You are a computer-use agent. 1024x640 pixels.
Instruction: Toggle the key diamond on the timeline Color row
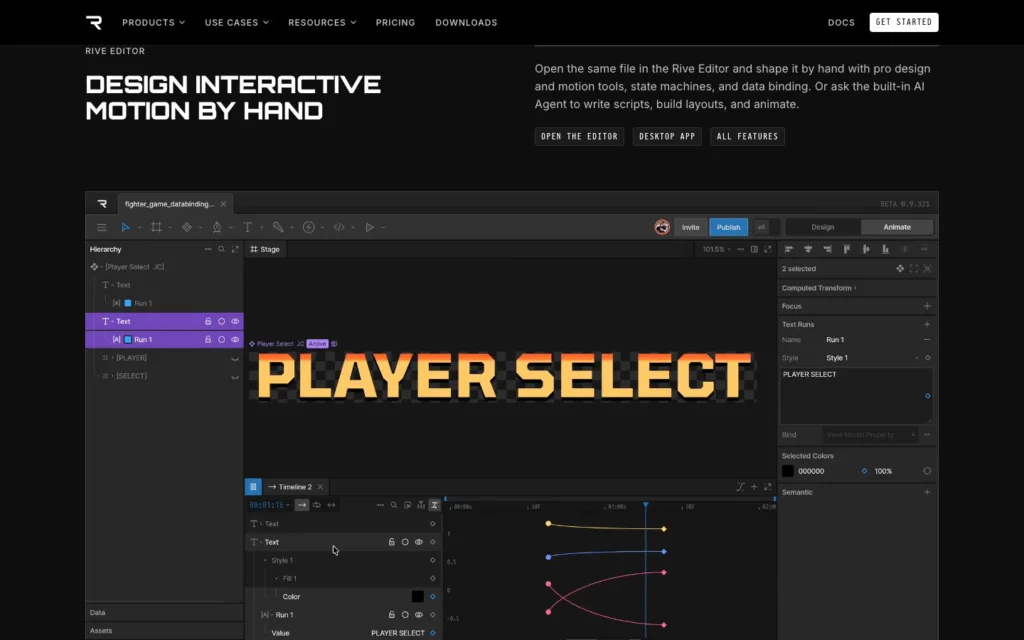pyautogui.click(x=432, y=597)
